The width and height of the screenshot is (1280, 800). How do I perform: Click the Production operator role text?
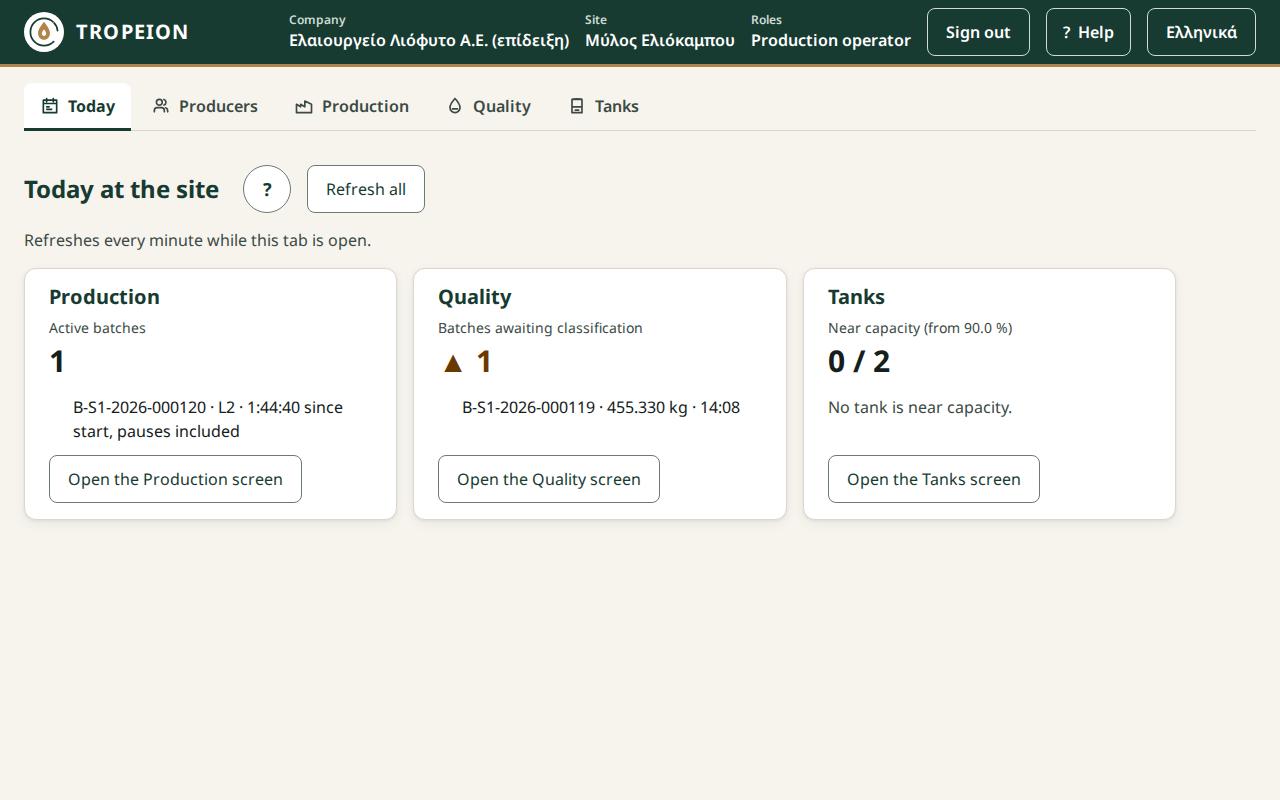pyautogui.click(x=831, y=41)
